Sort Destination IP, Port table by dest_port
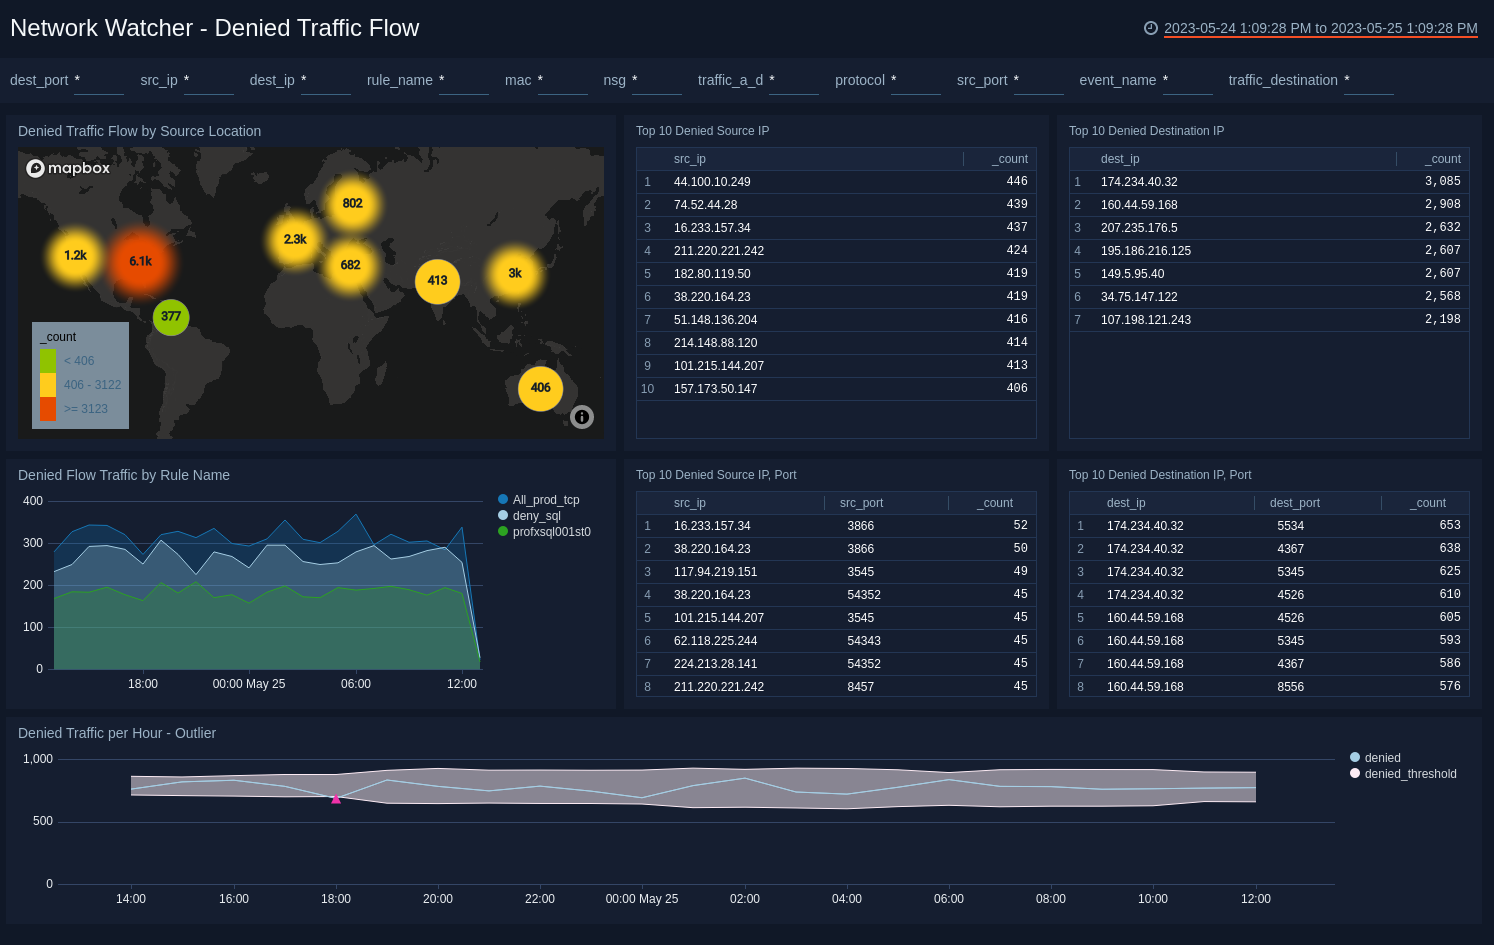1494x945 pixels. point(1294,503)
